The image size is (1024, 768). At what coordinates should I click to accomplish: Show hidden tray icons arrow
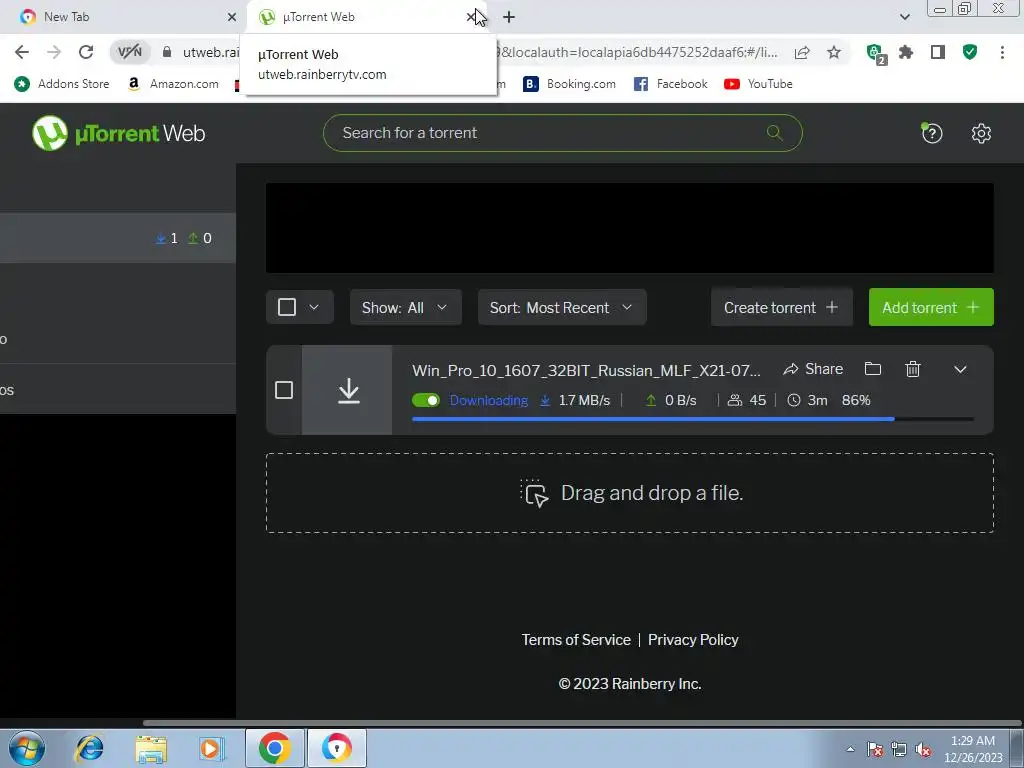point(850,749)
